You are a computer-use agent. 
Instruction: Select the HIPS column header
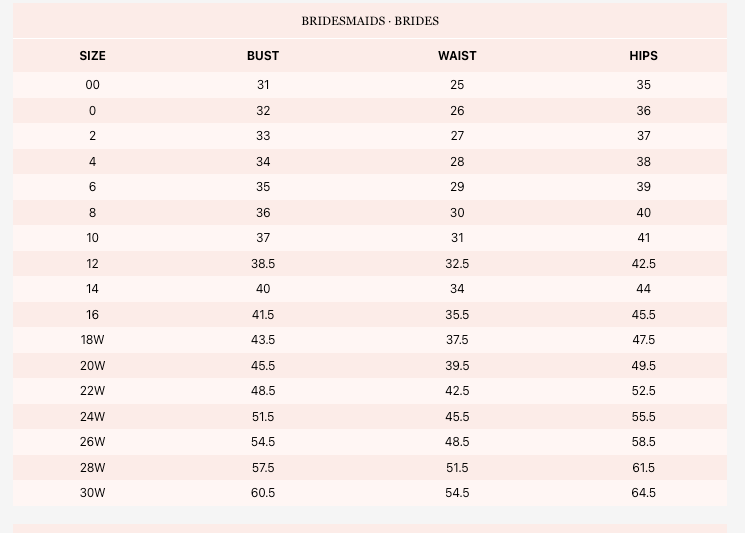(x=643, y=56)
